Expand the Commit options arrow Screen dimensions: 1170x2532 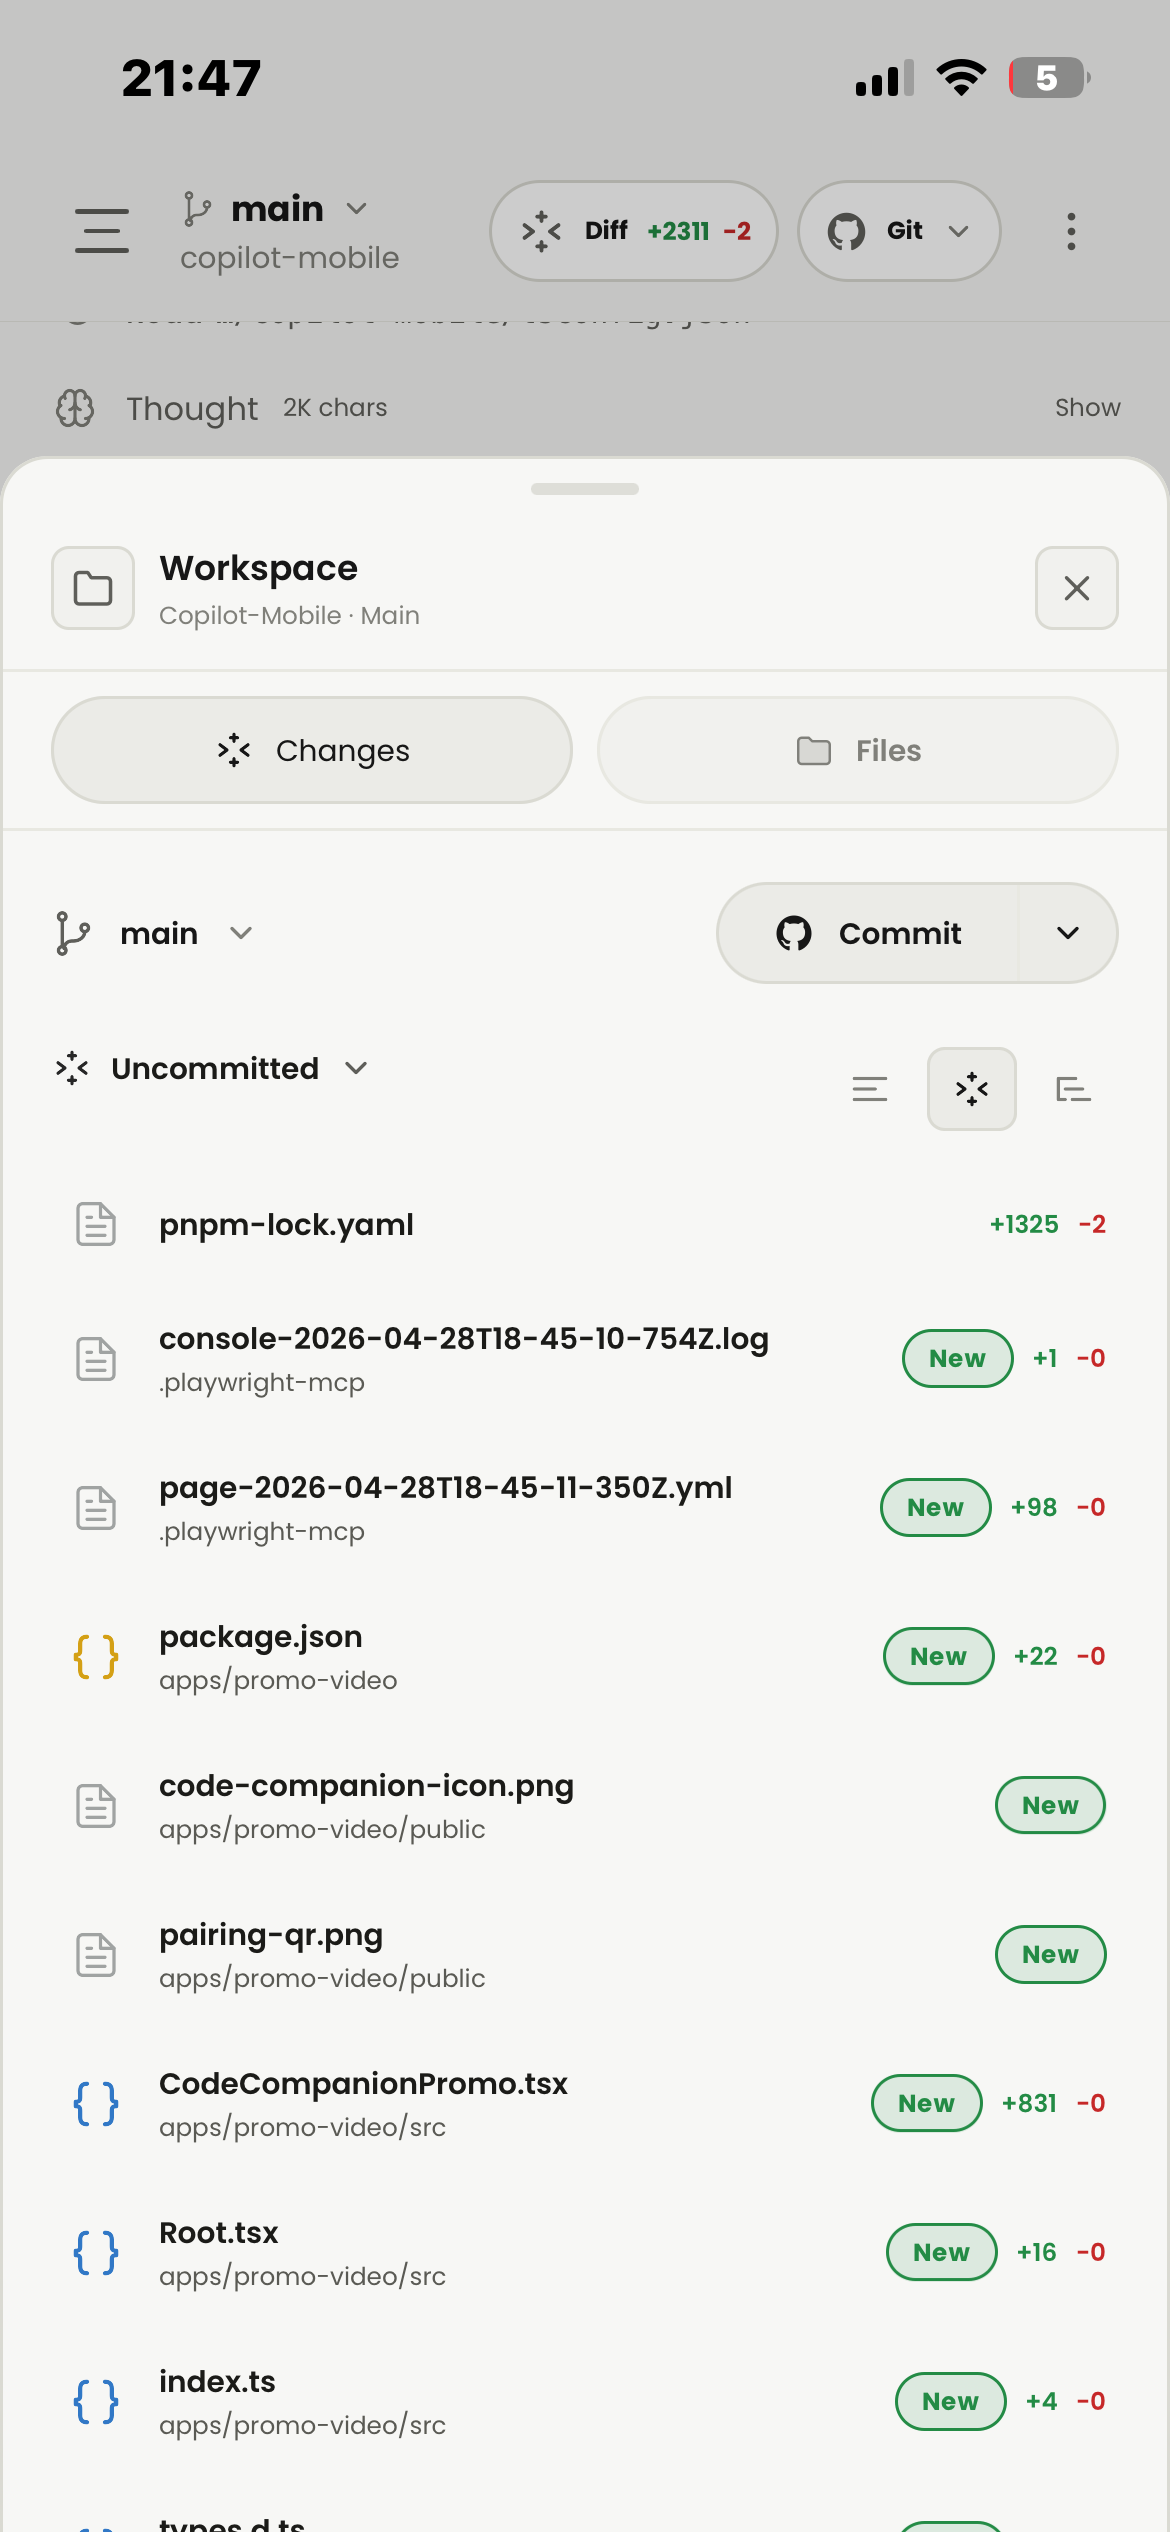click(x=1068, y=933)
